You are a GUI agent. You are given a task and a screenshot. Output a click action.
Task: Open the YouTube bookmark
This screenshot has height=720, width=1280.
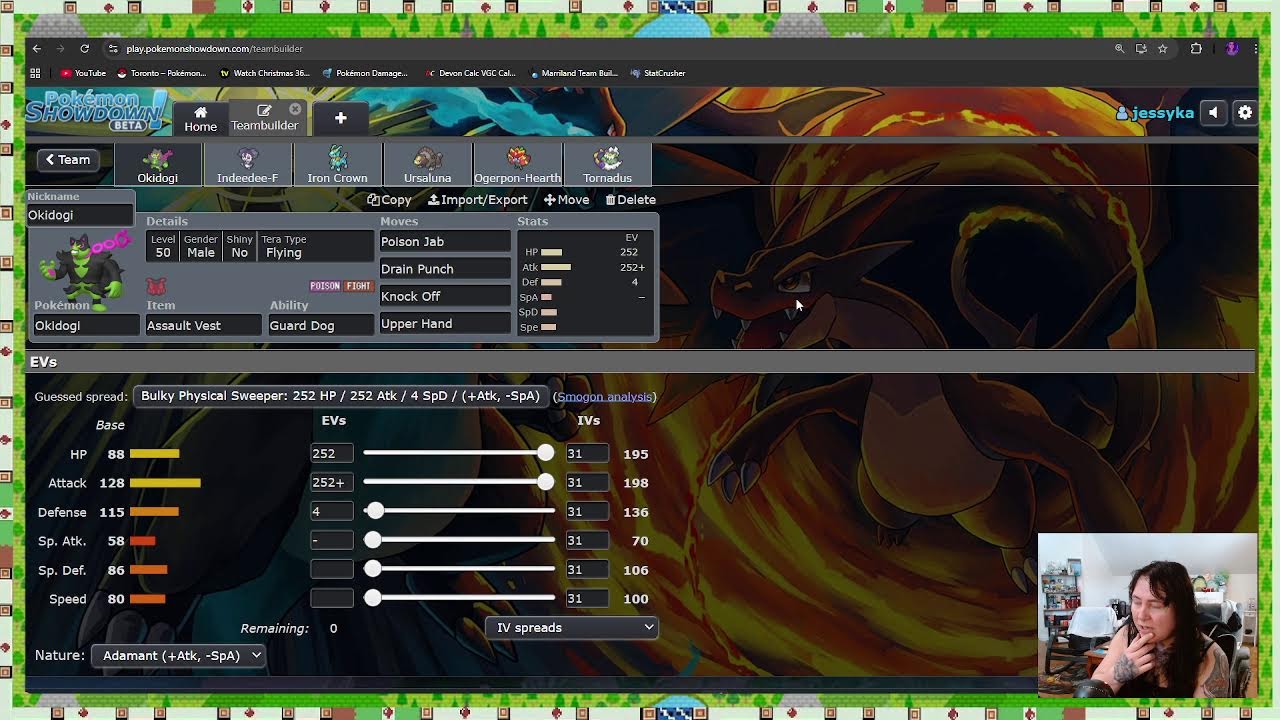83,73
